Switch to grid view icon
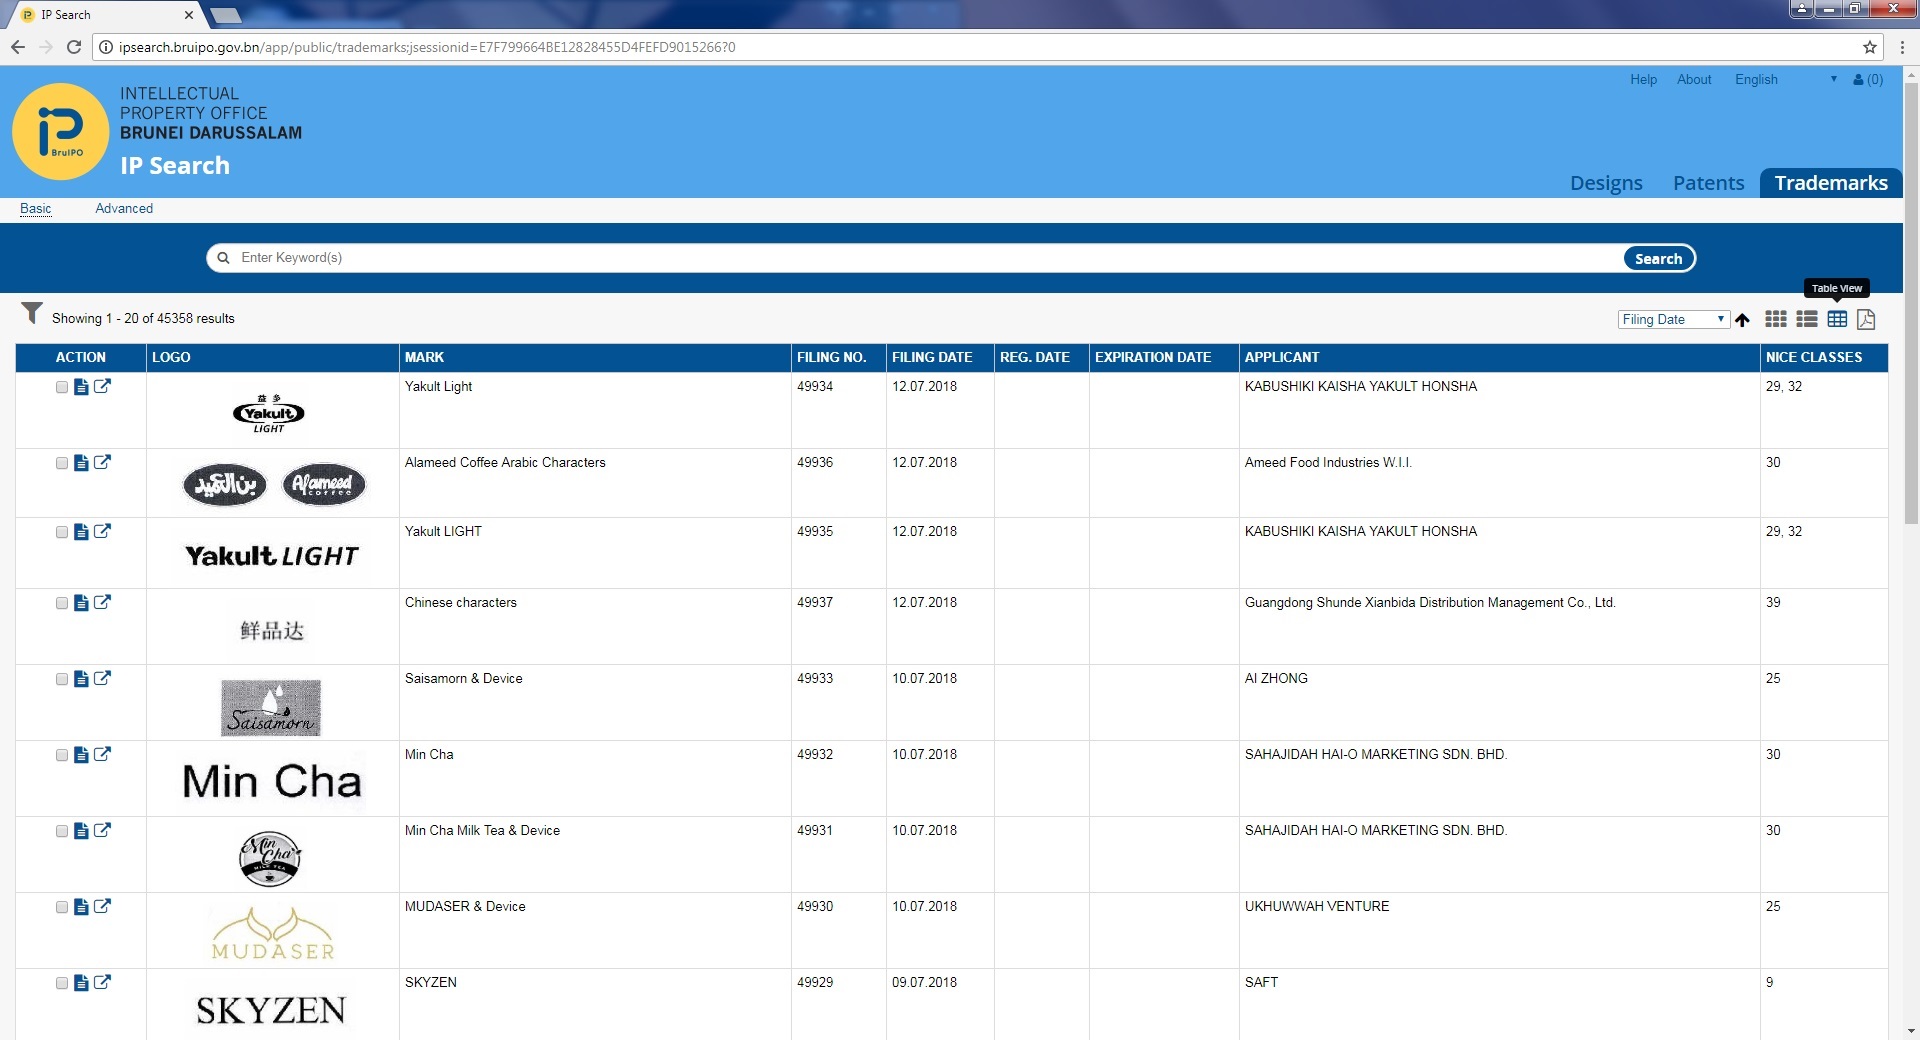 point(1776,319)
